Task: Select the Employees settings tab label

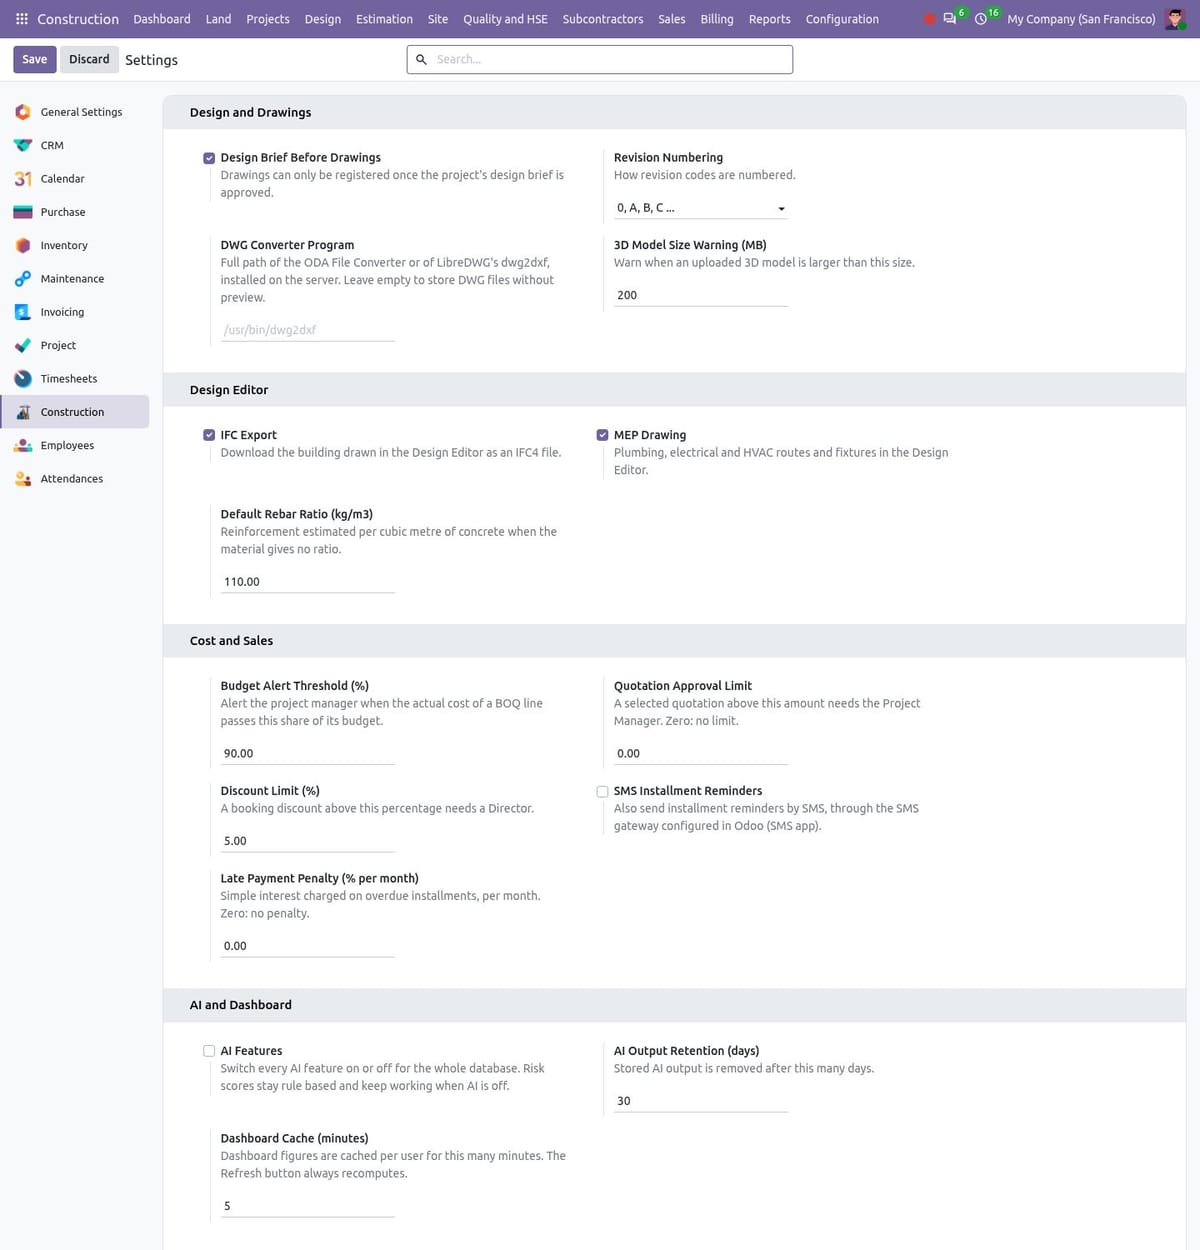Action: point(67,445)
